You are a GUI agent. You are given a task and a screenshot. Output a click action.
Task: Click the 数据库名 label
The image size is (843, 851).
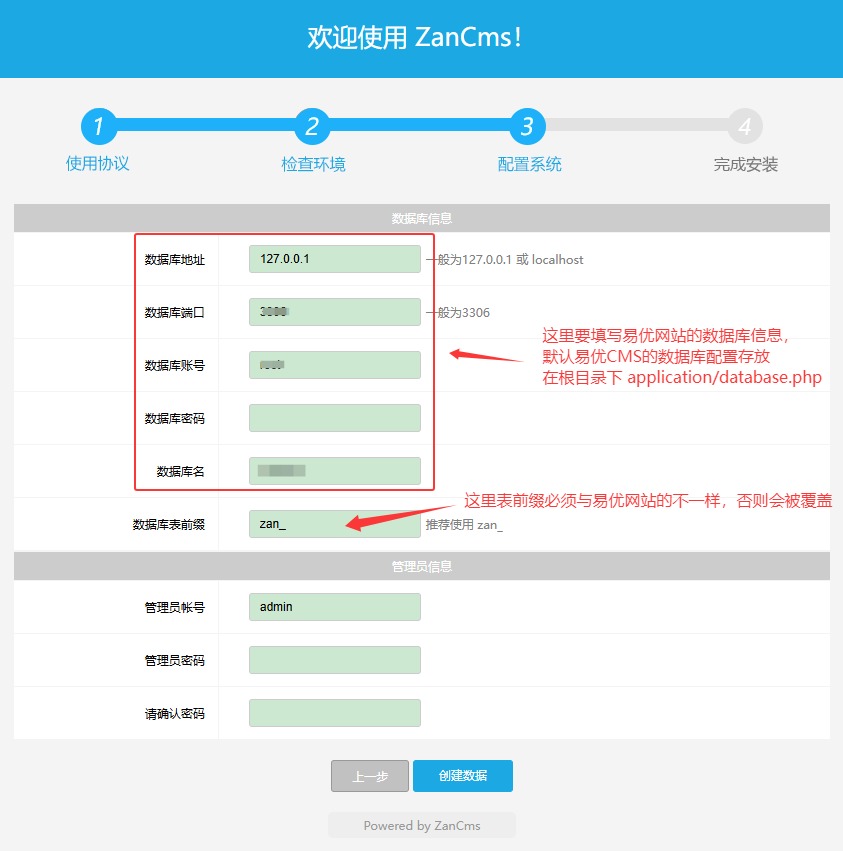pyautogui.click(x=181, y=472)
